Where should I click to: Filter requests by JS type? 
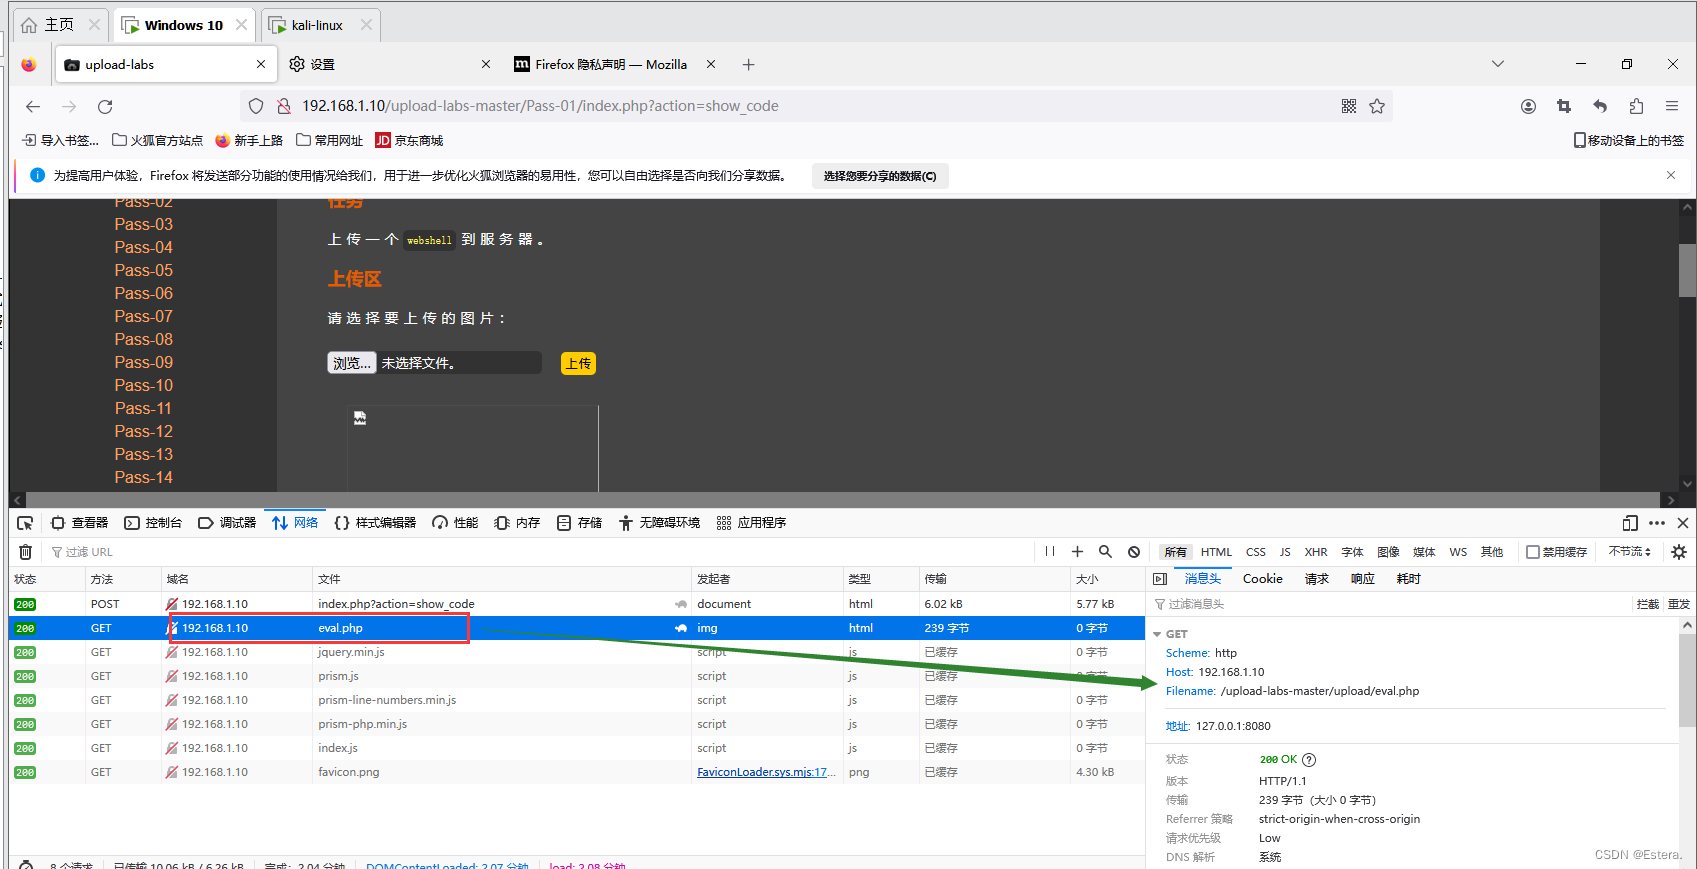click(x=1285, y=552)
